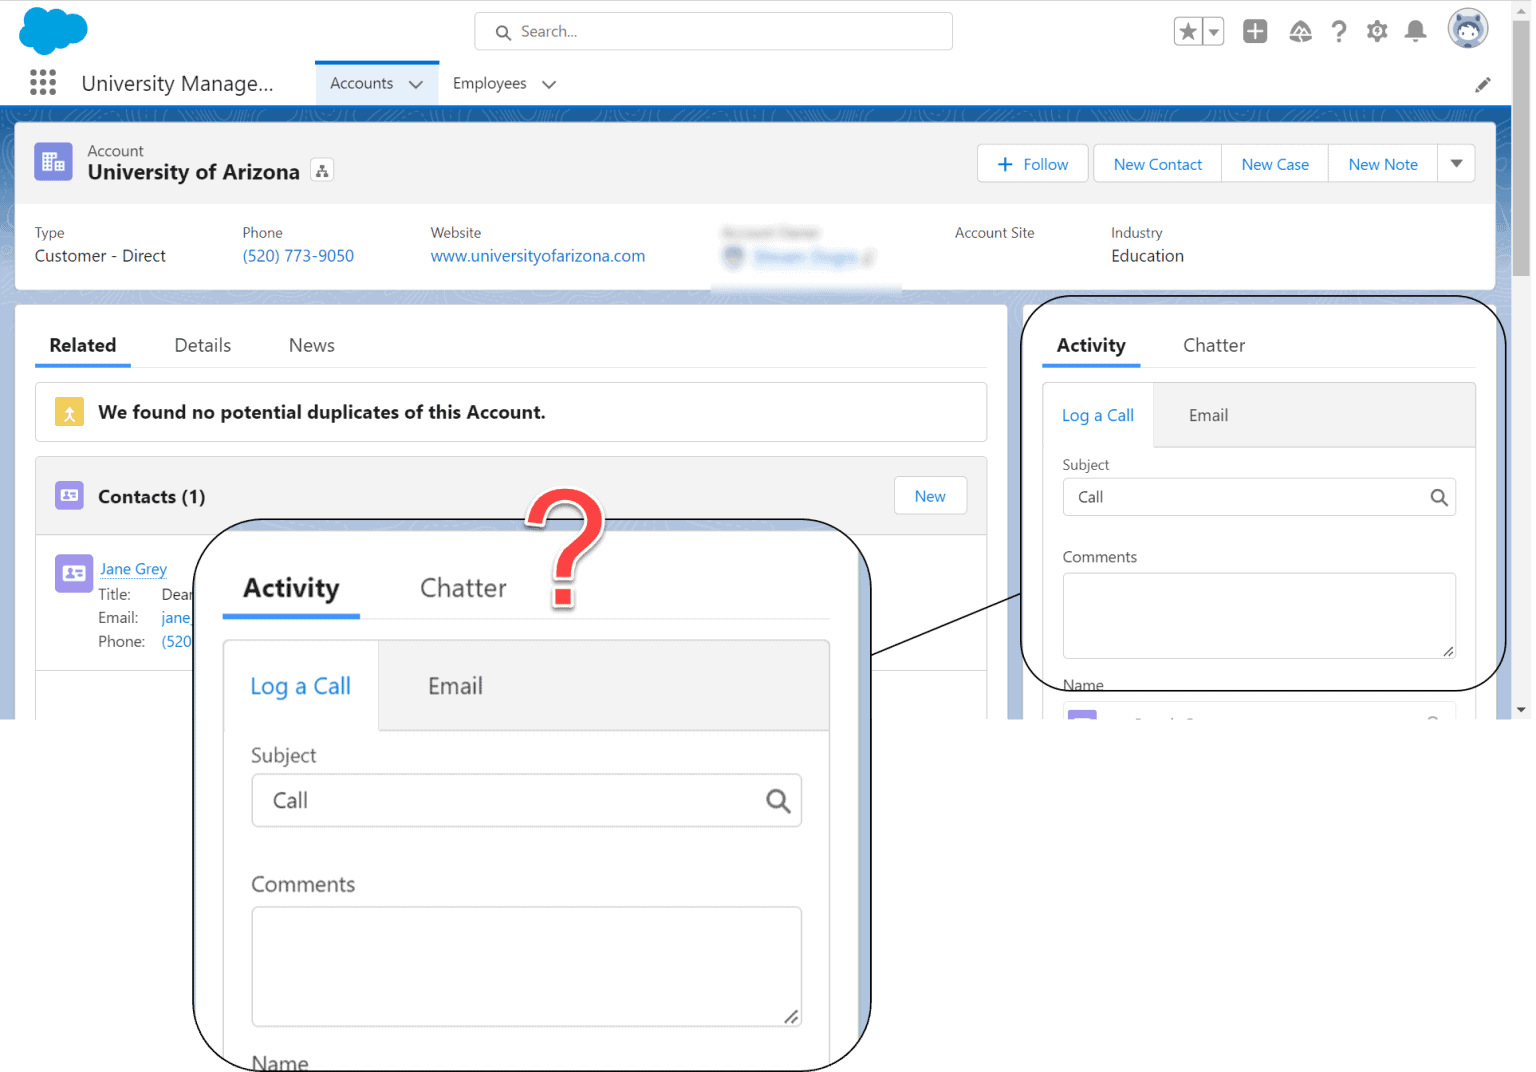Click the Contacts (1) heading

pos(151,497)
